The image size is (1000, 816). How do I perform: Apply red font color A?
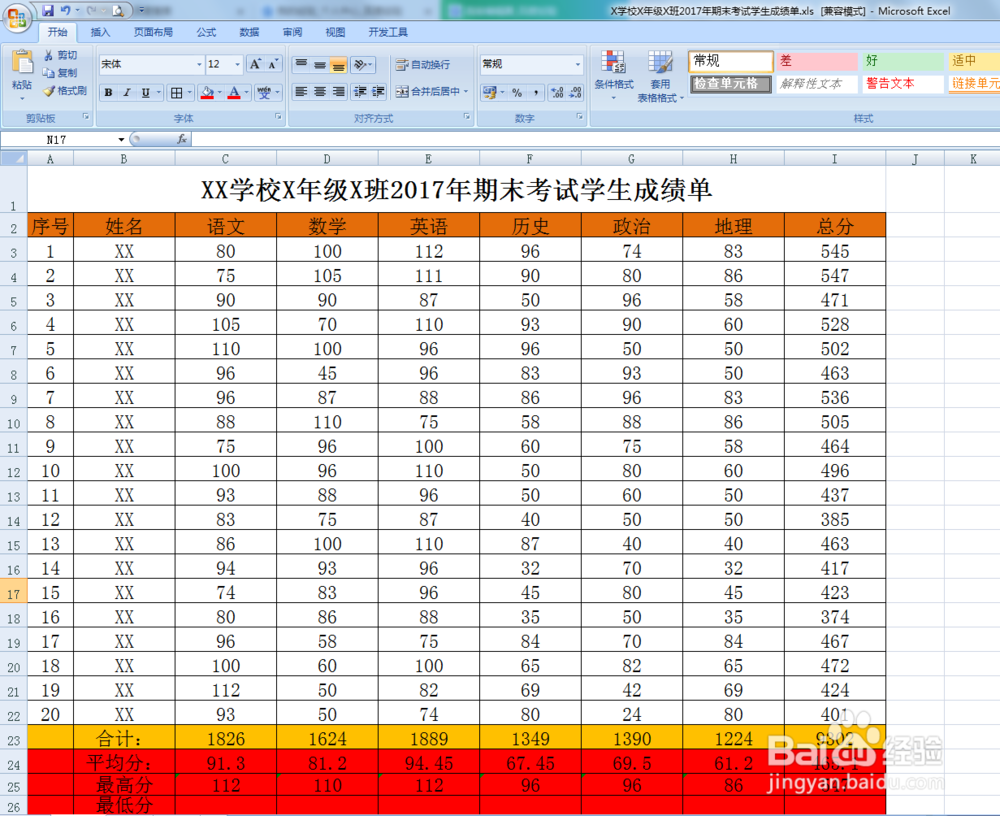pyautogui.click(x=234, y=93)
